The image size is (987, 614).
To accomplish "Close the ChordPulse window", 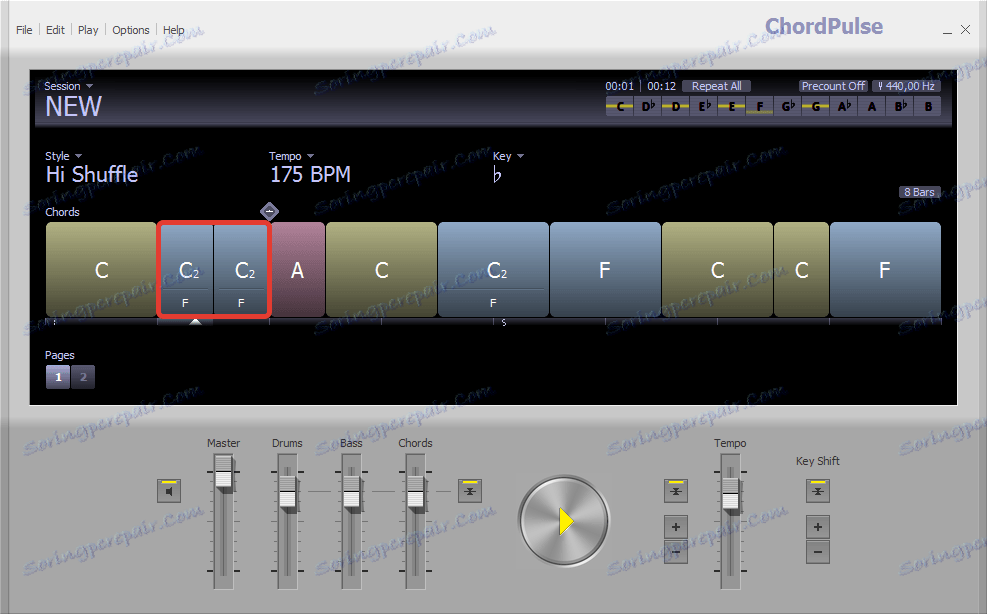I will [x=966, y=30].
